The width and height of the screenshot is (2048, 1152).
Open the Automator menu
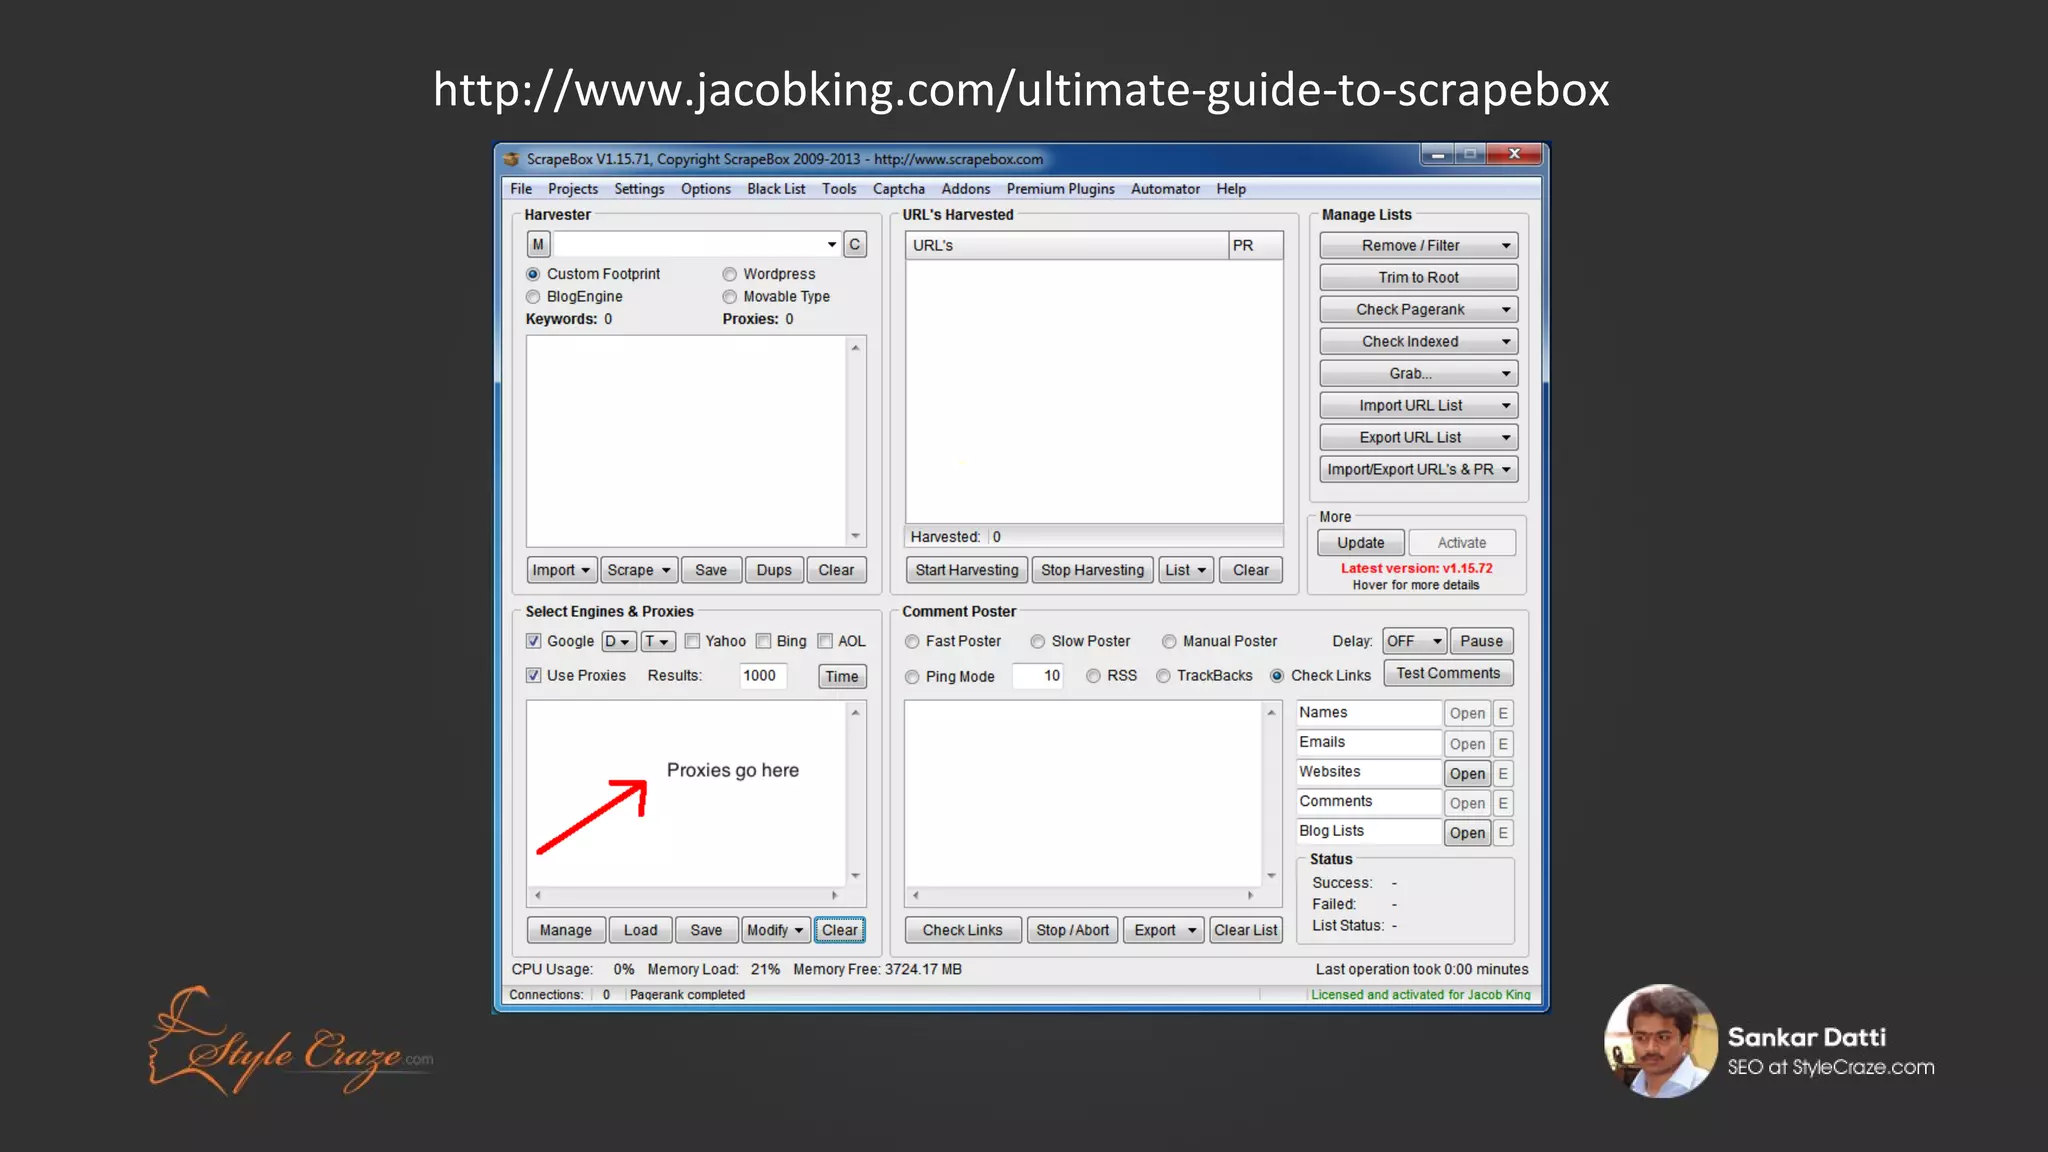[1165, 189]
